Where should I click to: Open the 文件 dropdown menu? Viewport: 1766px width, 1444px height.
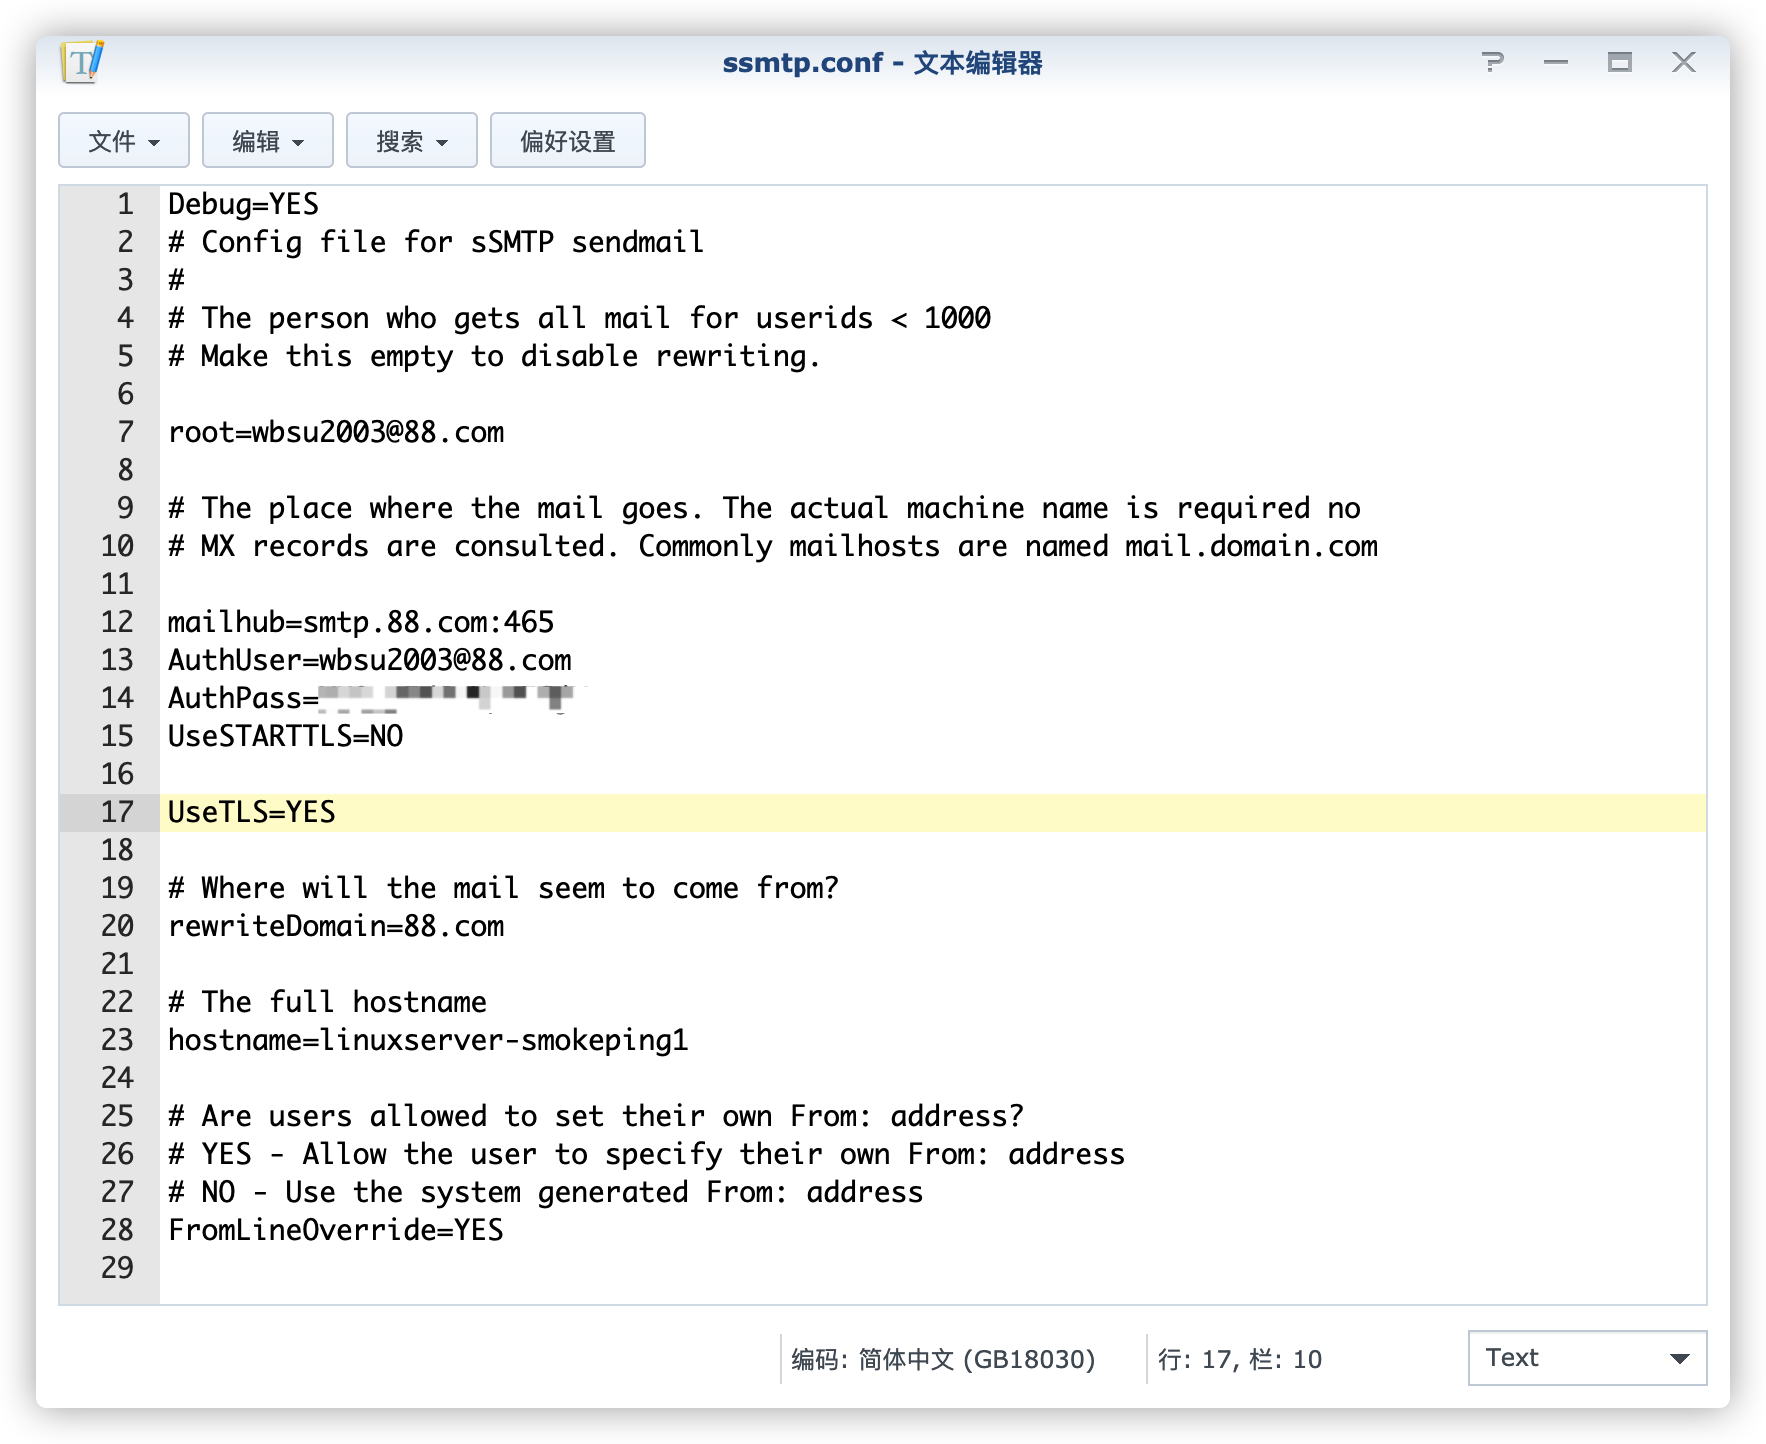124,141
